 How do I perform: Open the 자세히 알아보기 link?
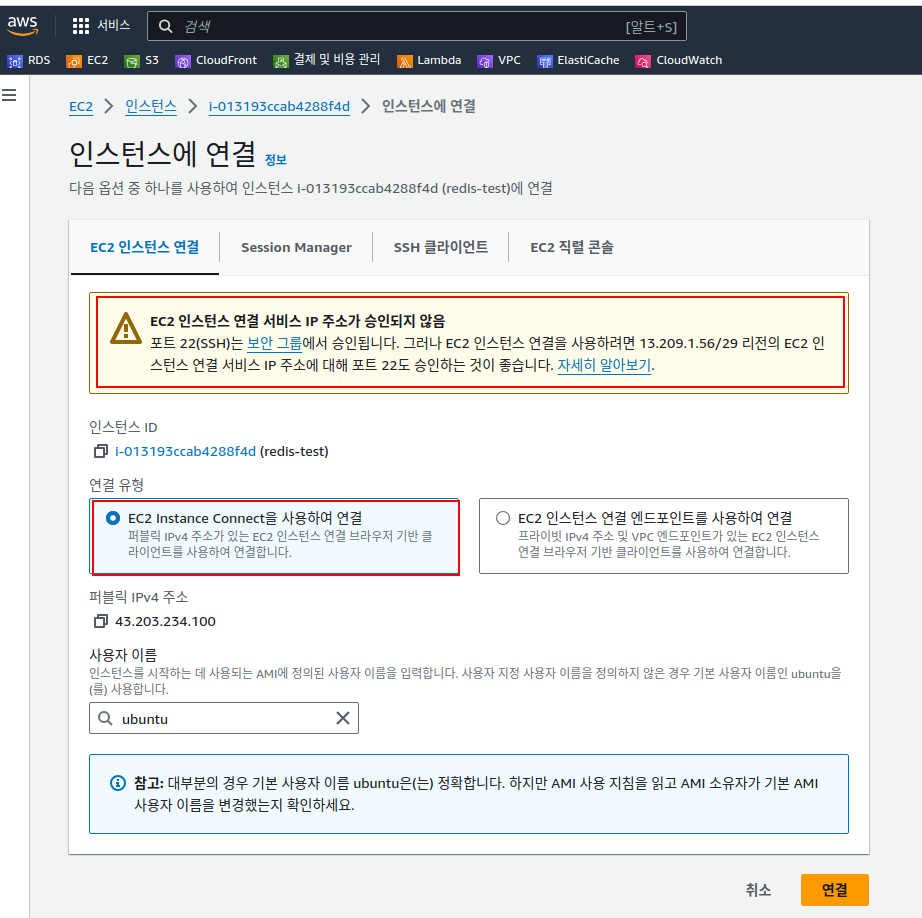click(604, 365)
